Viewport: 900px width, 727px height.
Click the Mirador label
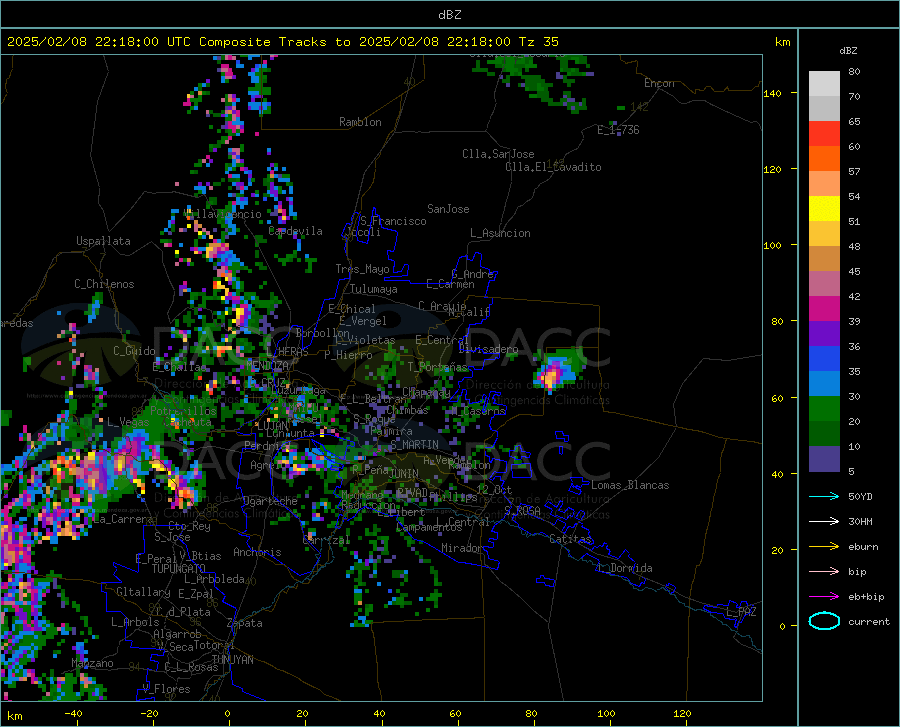click(461, 548)
